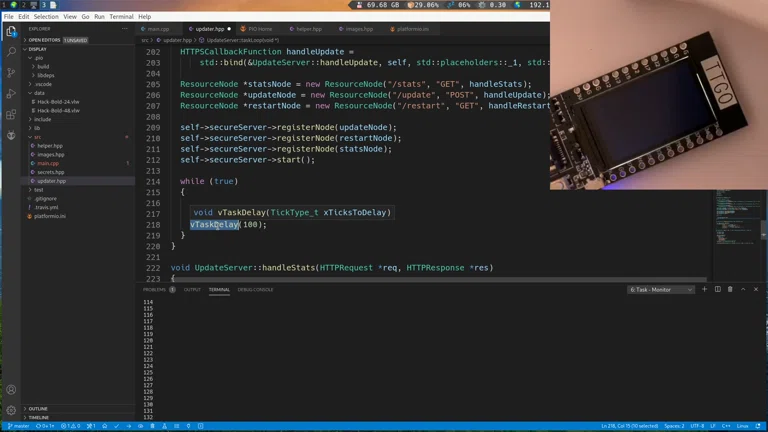Click the master git branch indicator
Viewport: 768px width, 432px height.
19,426
